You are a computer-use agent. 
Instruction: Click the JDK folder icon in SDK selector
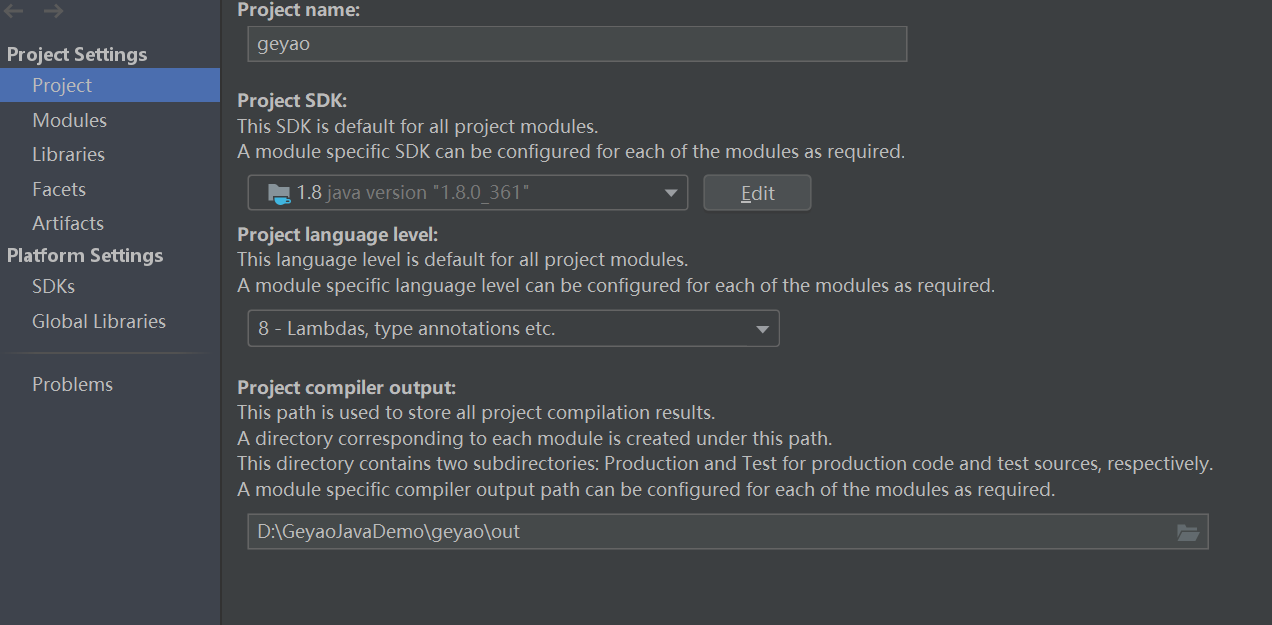pyautogui.click(x=279, y=193)
